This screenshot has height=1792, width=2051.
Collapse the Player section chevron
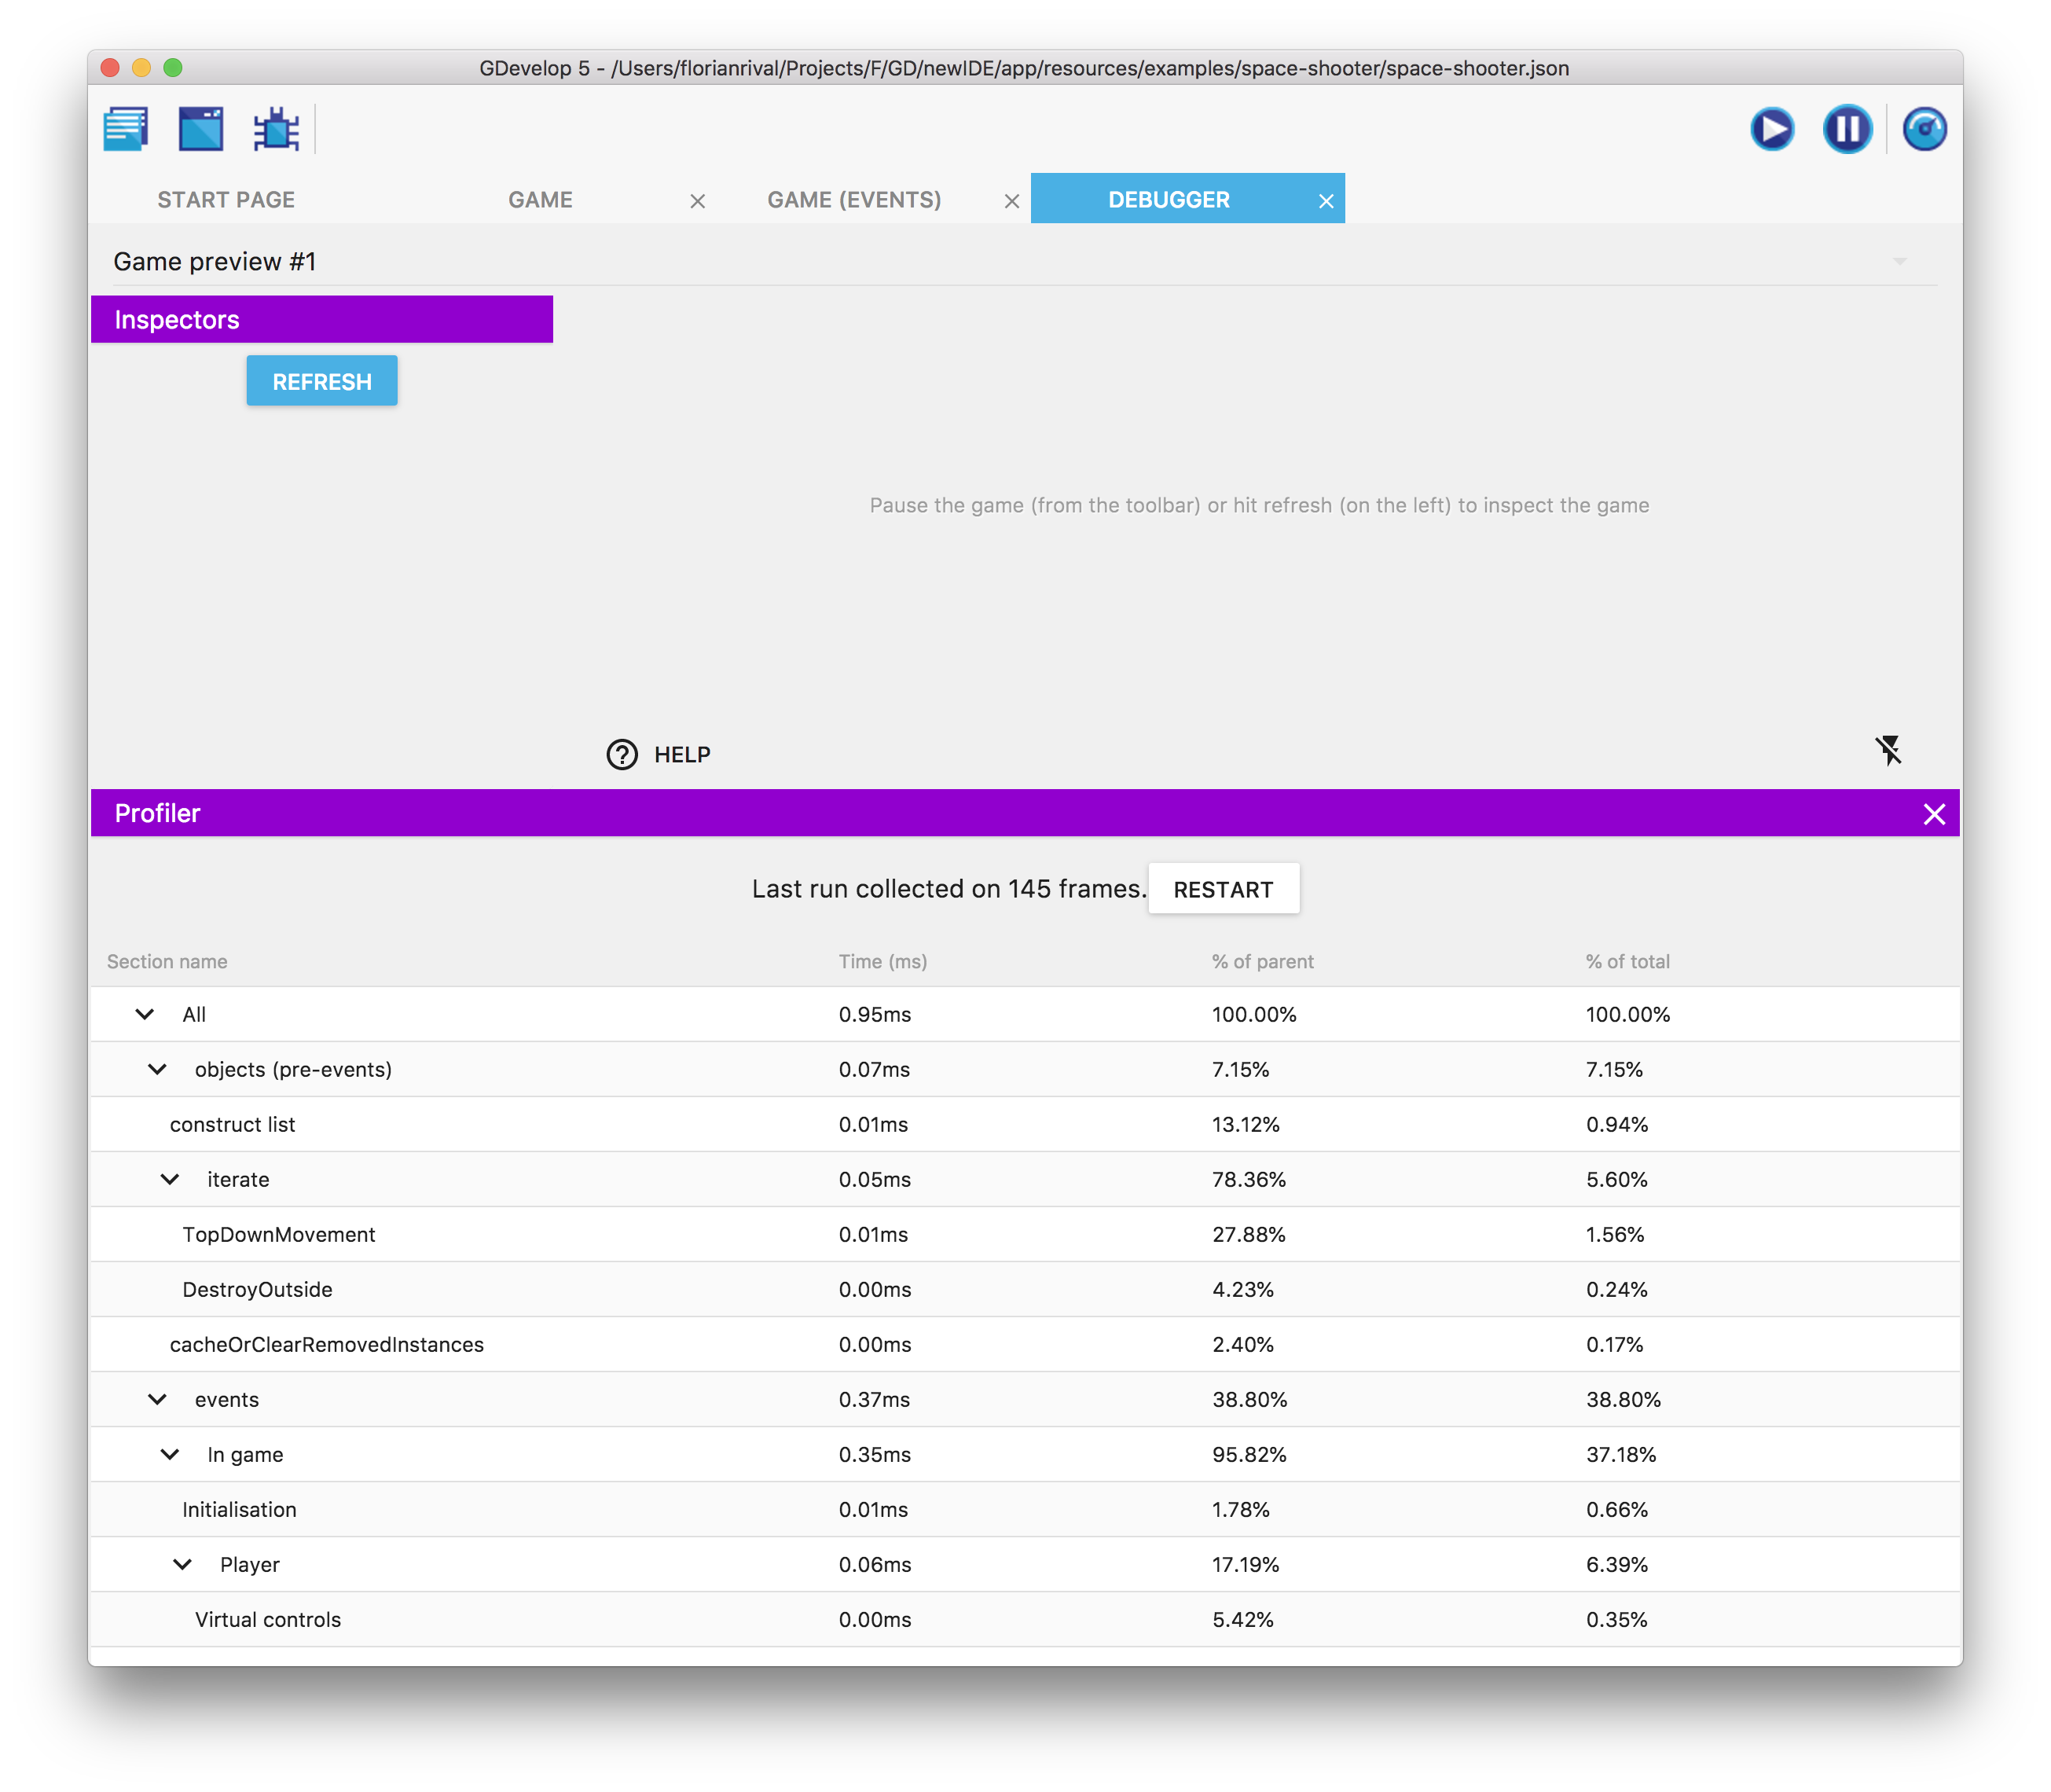[182, 1564]
